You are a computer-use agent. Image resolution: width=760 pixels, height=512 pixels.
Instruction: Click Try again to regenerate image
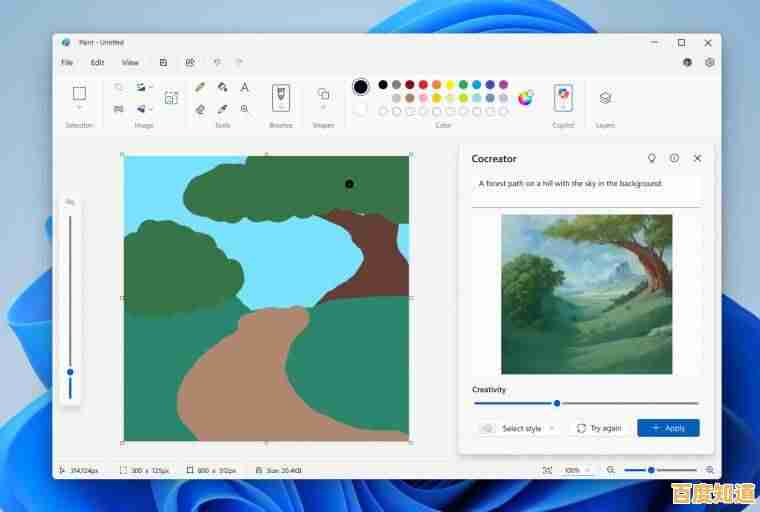coord(599,428)
